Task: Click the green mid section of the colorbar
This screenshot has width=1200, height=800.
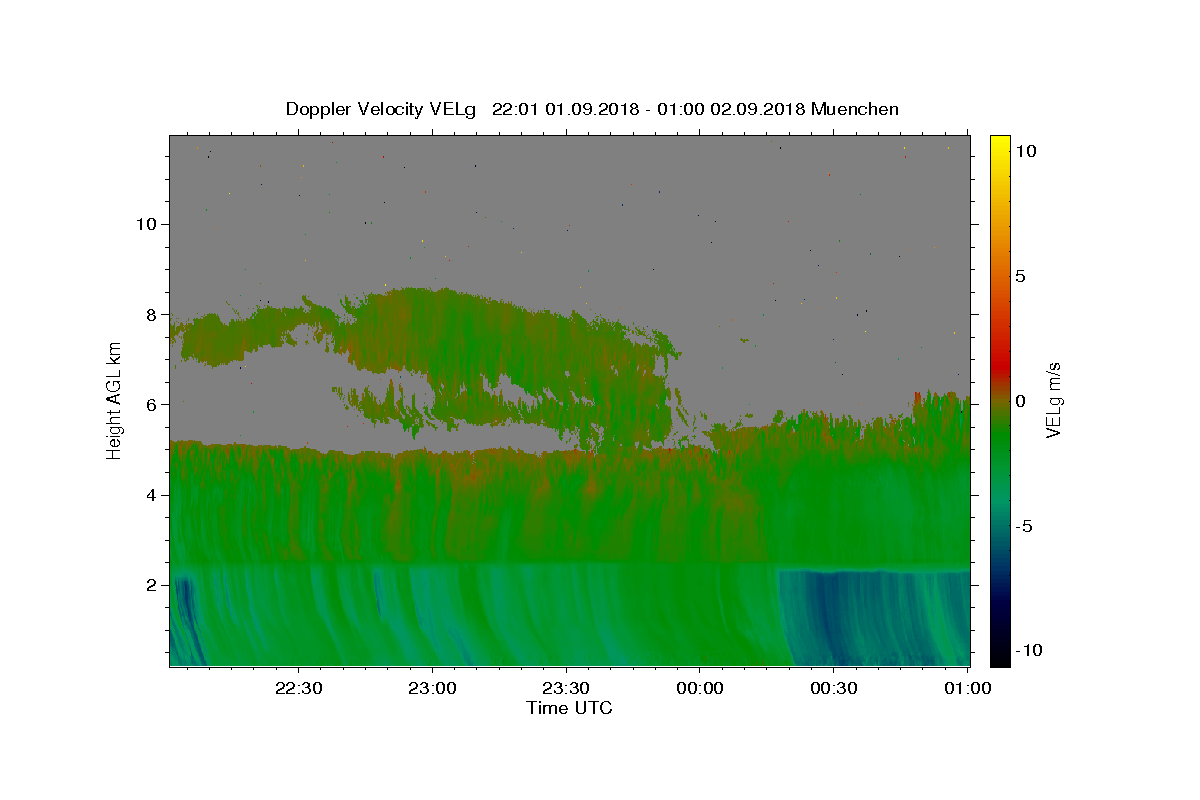Action: (x=999, y=440)
